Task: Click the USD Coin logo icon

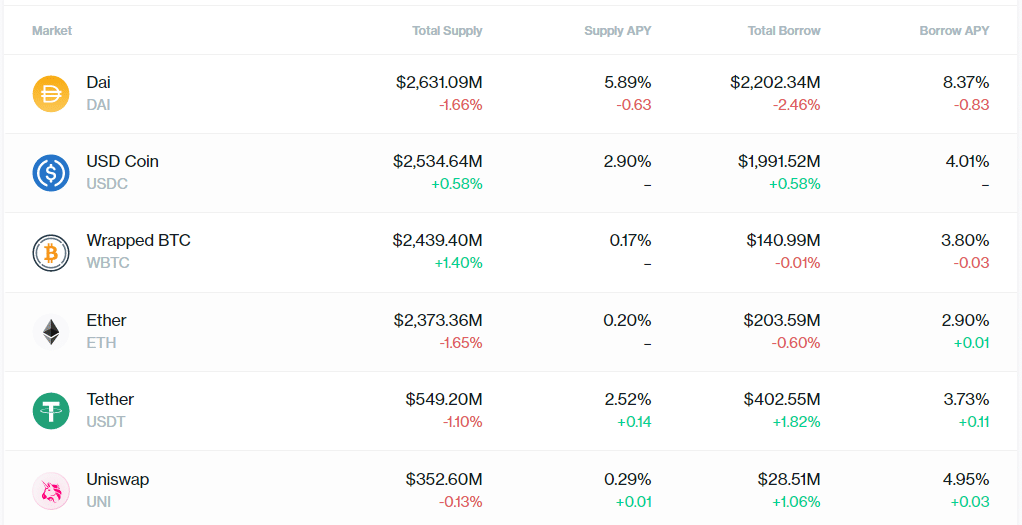Action: pos(51,173)
